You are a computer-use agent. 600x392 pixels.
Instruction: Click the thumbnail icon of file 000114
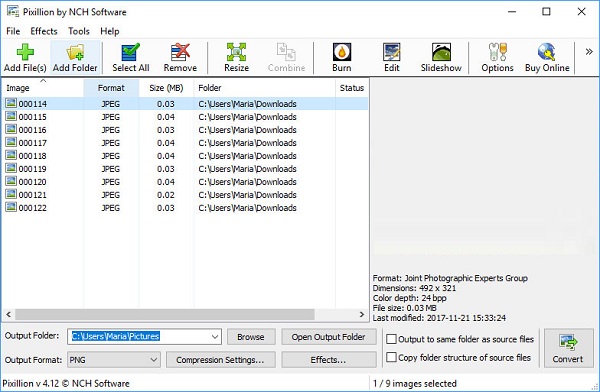11,103
